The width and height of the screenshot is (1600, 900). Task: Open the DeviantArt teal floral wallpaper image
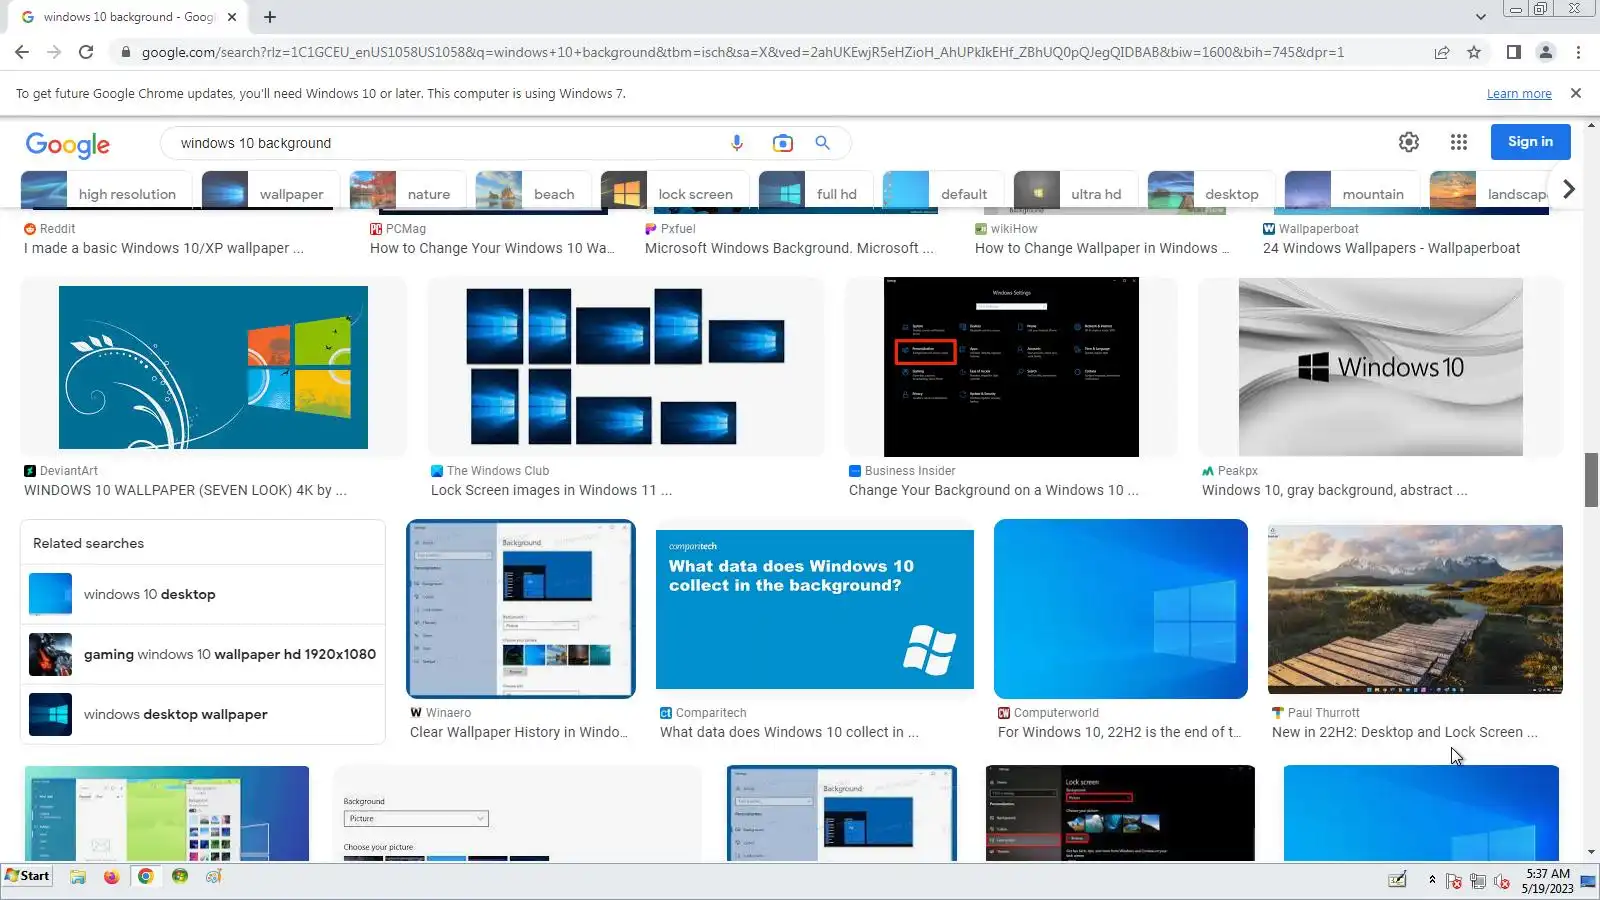point(213,367)
